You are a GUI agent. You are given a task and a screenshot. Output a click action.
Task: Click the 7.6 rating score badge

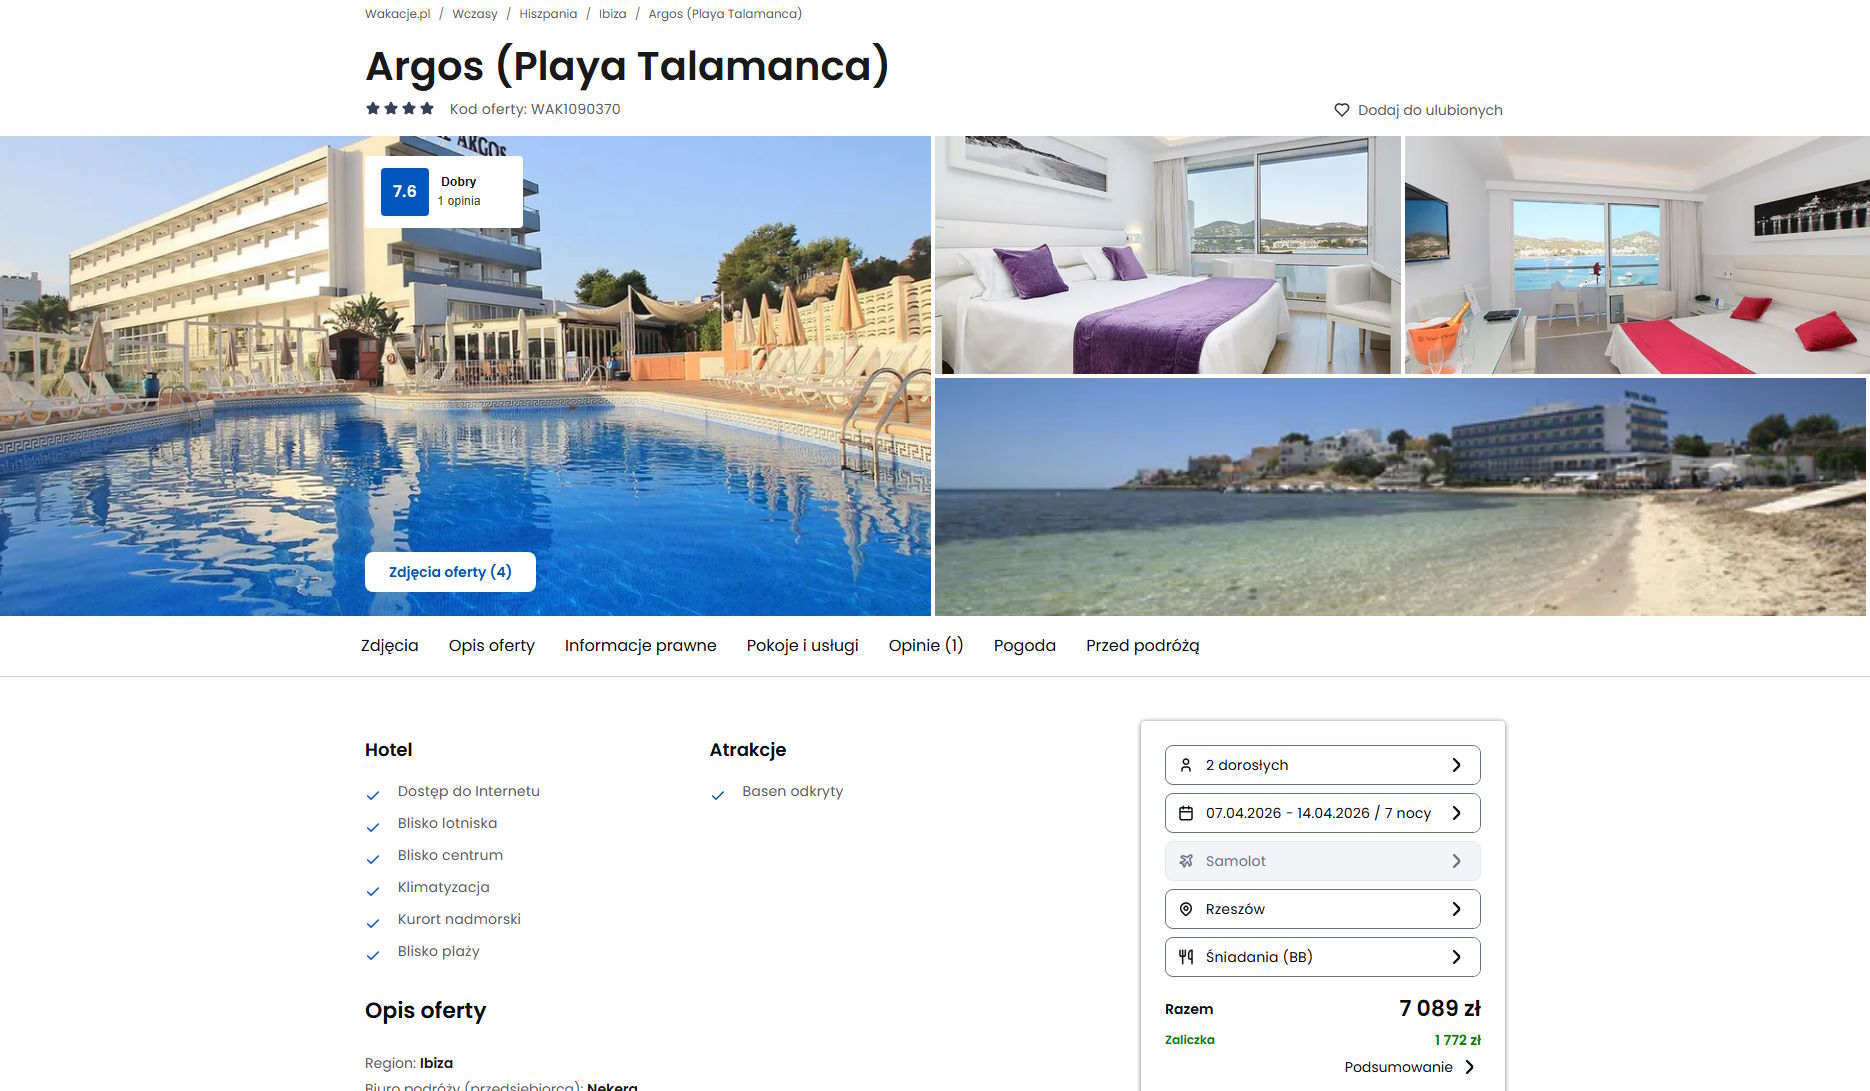click(x=405, y=192)
